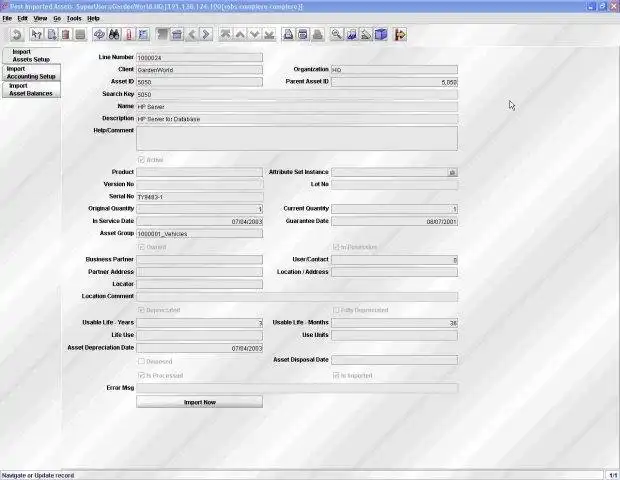
Task: Switch to Import Asset Balances tab
Action: coord(31,89)
